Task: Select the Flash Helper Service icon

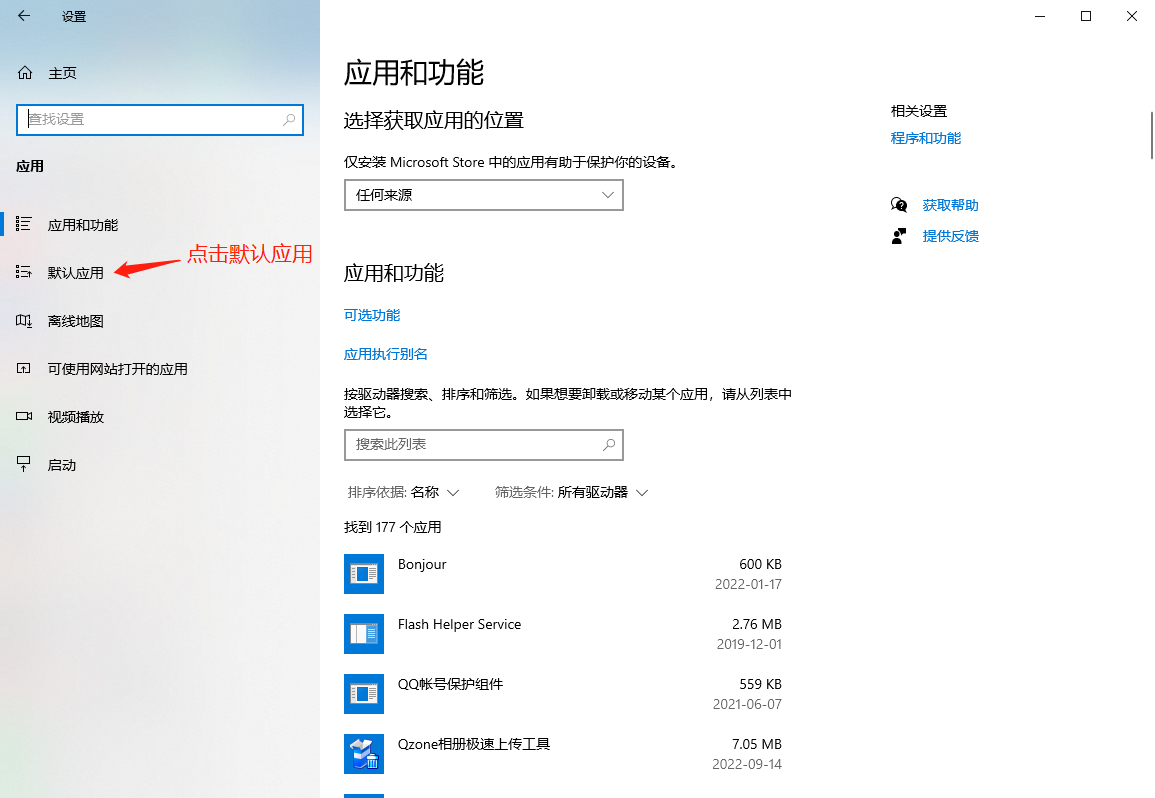Action: pyautogui.click(x=364, y=634)
